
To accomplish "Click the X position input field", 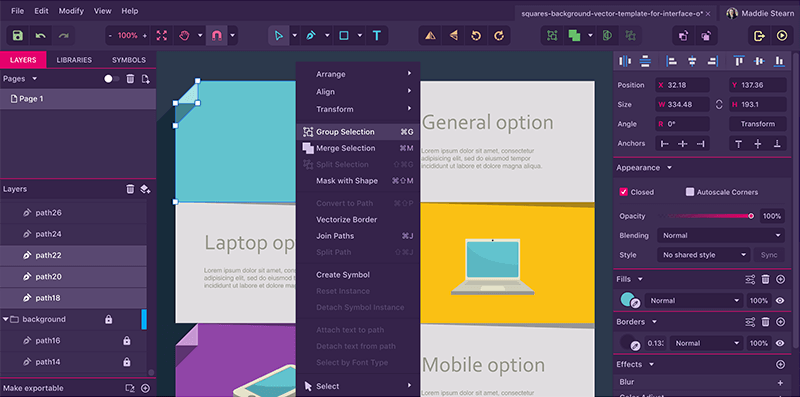I will tap(683, 85).
